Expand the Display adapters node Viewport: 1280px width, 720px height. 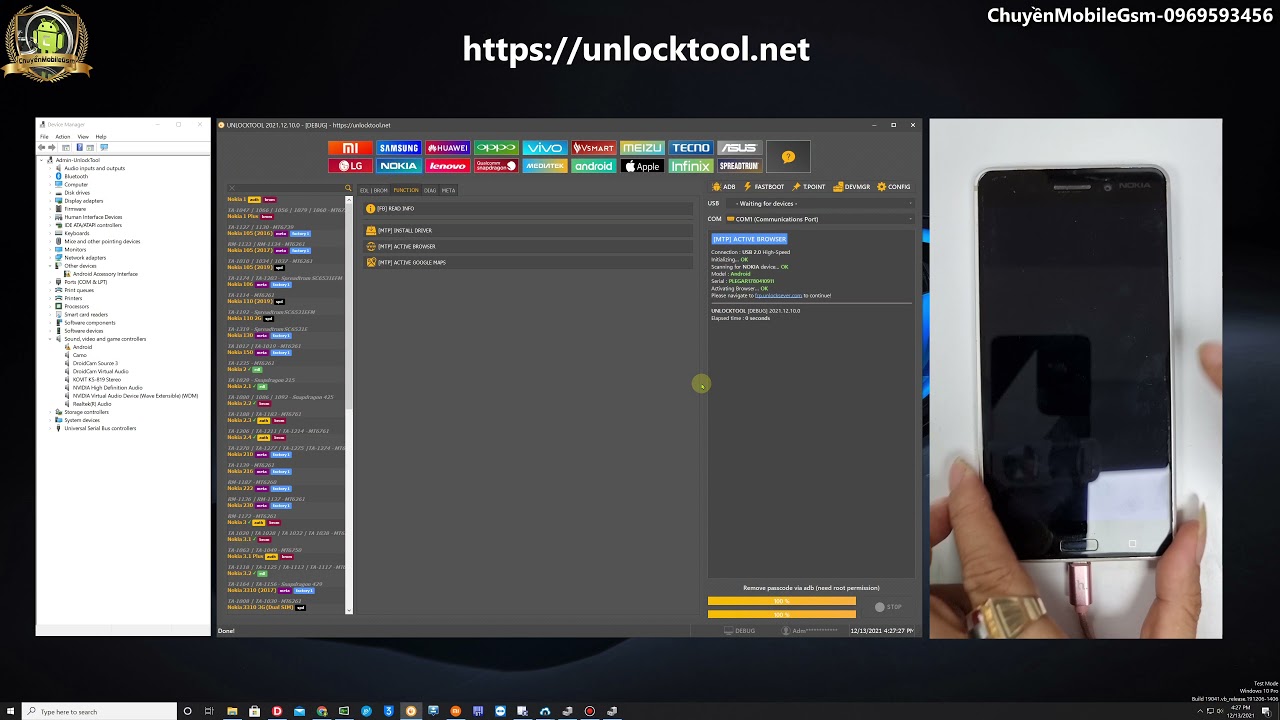[50, 201]
